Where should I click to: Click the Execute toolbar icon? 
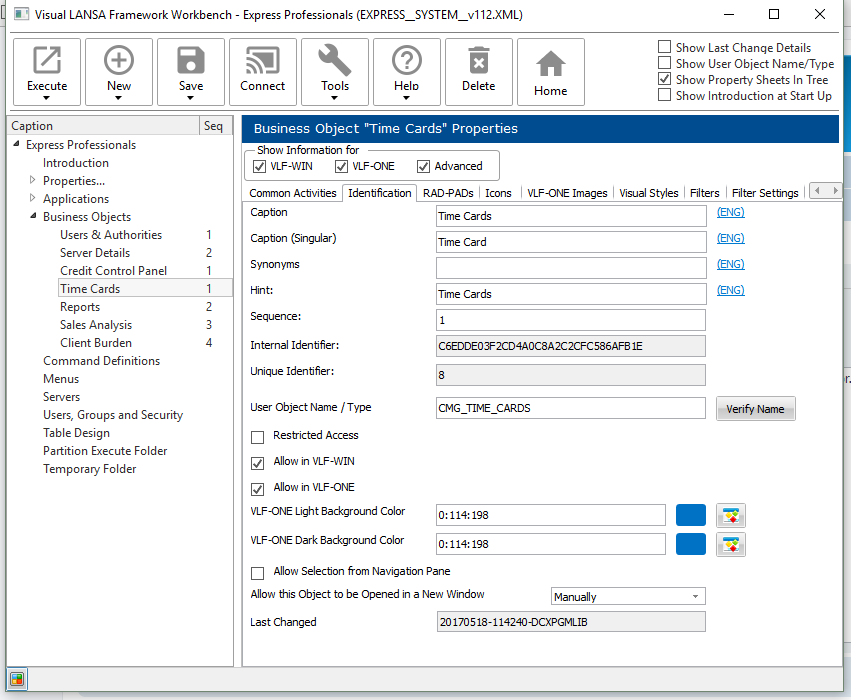click(47, 60)
